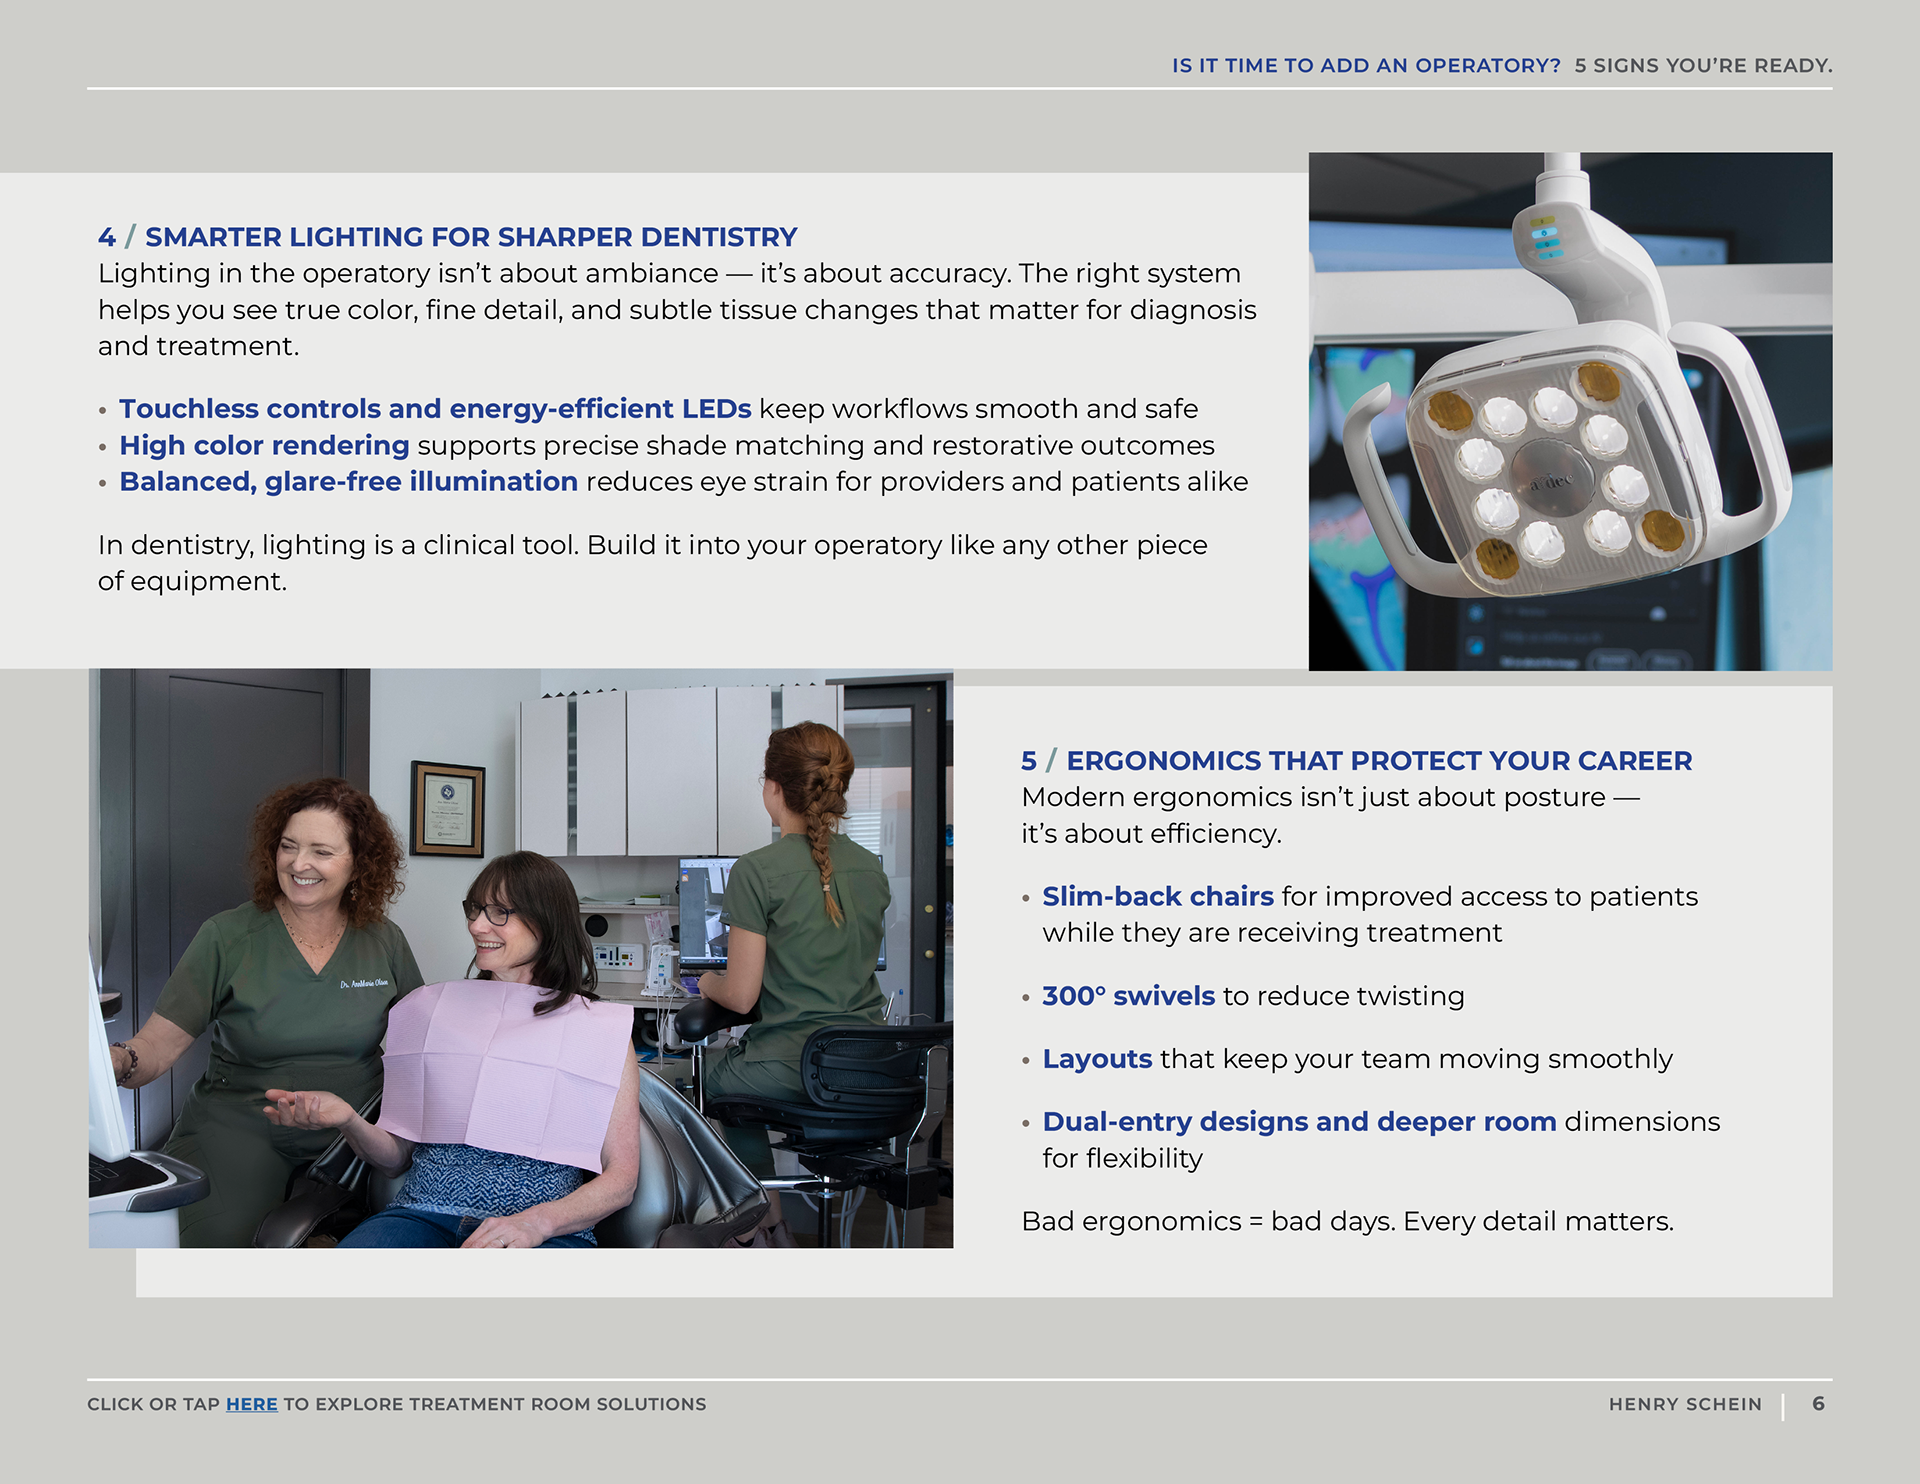Screen dimensions: 1920x1484
Task: Click the page number 6
Action: (1818, 1404)
